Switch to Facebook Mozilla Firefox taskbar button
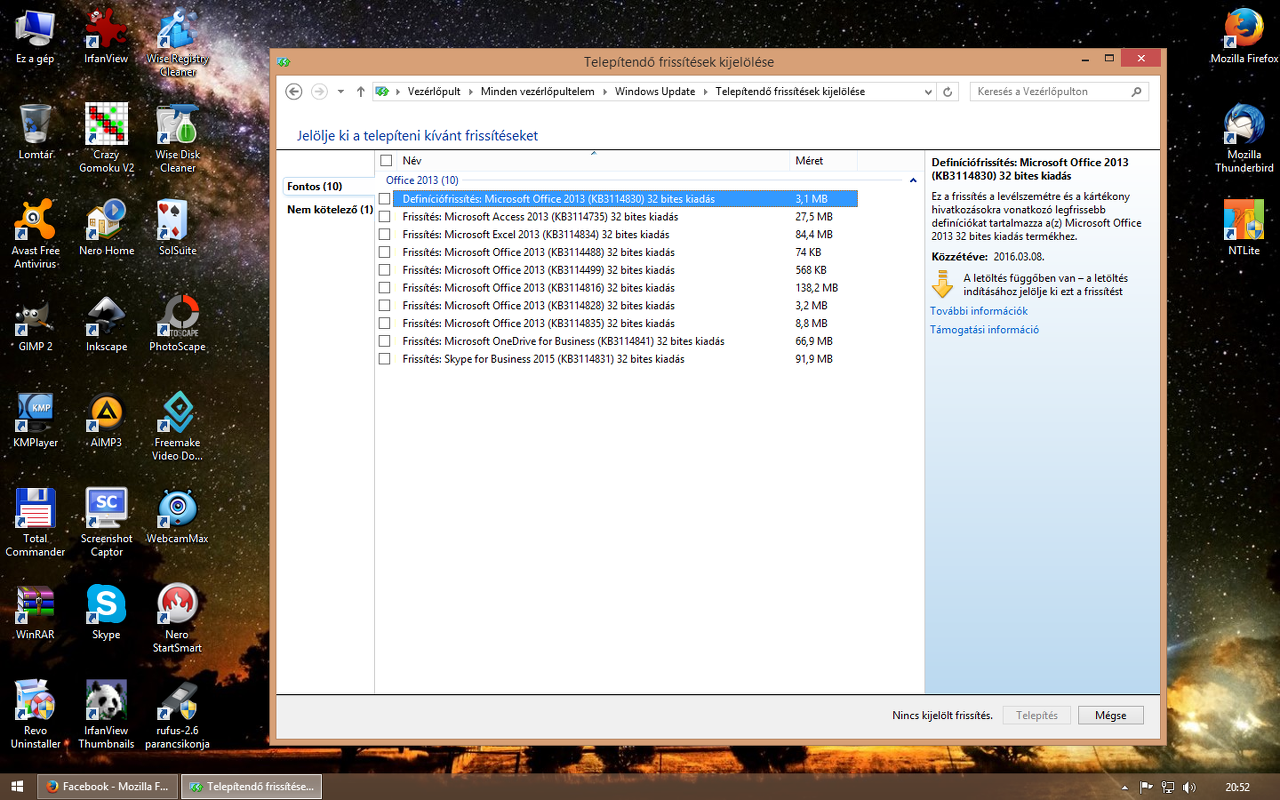The width and height of the screenshot is (1280, 800). [x=107, y=787]
